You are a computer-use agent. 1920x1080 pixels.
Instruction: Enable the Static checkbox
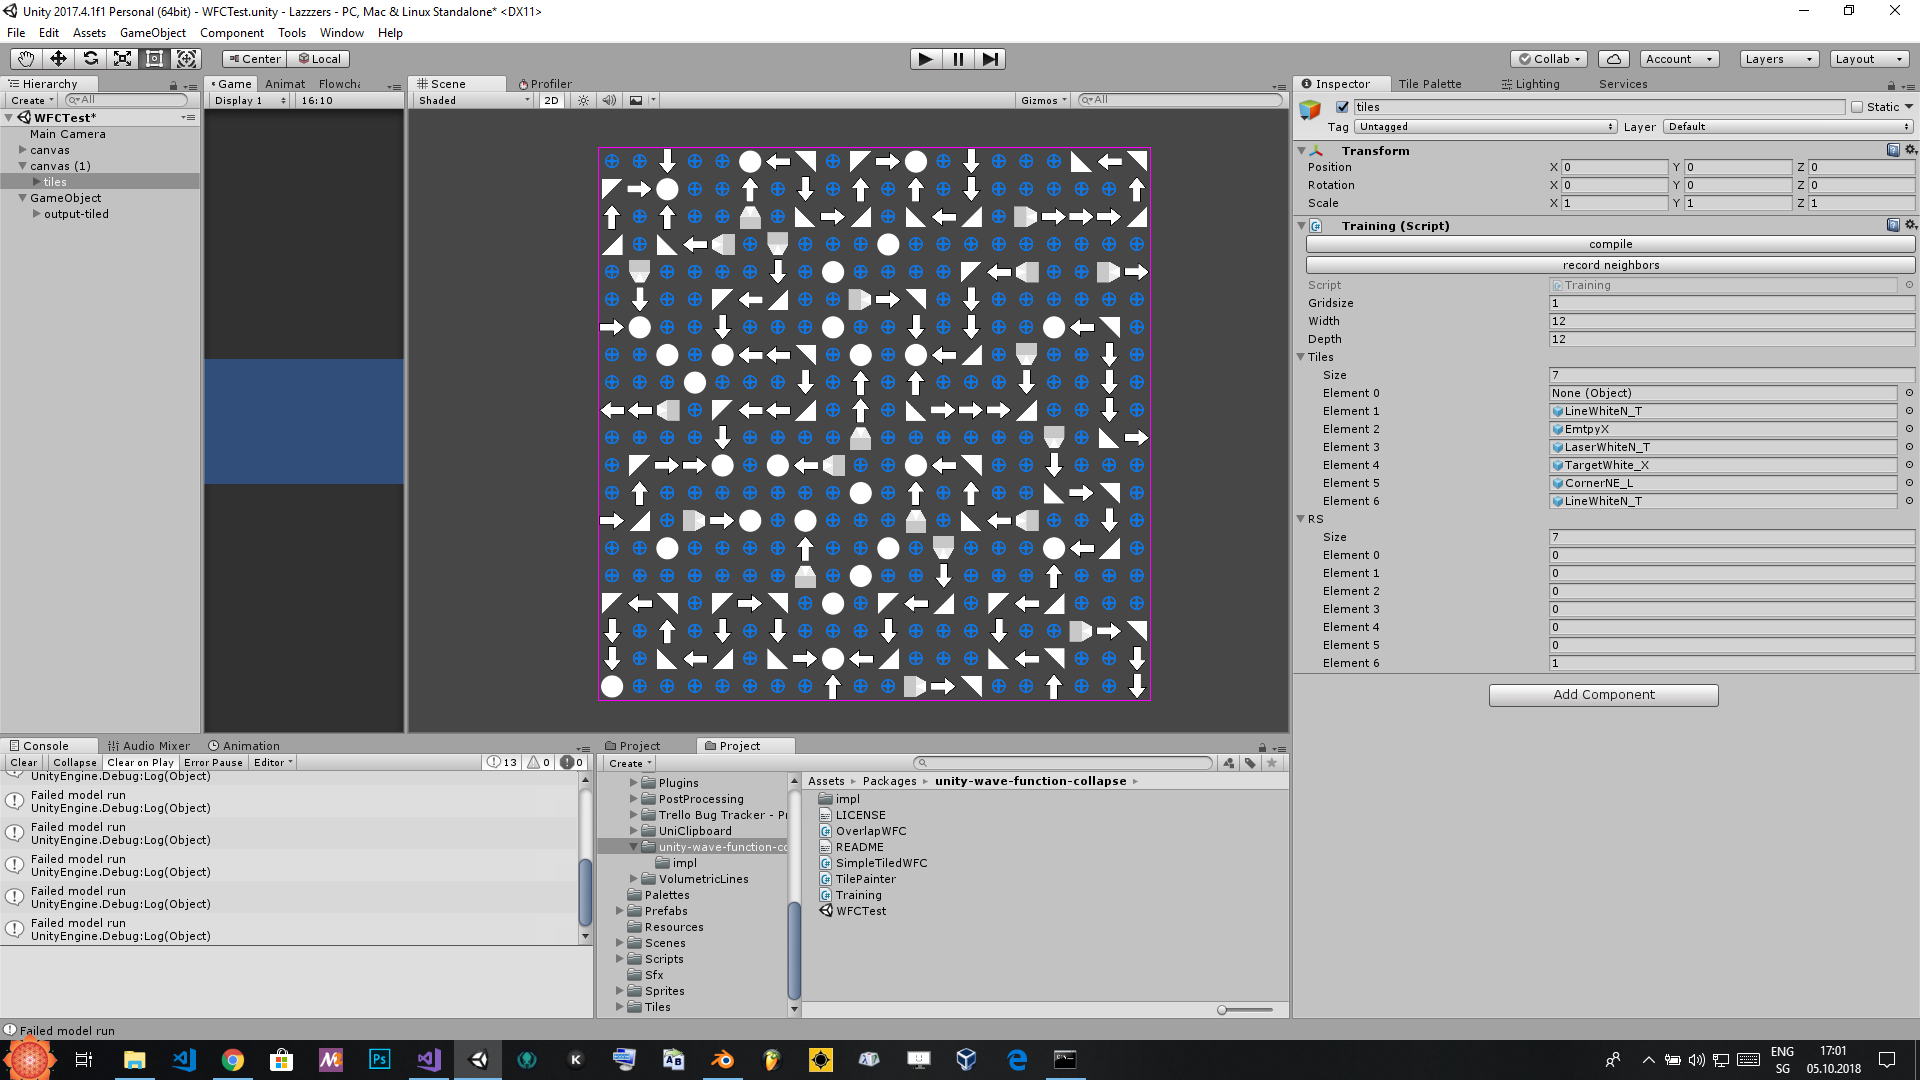1857,107
